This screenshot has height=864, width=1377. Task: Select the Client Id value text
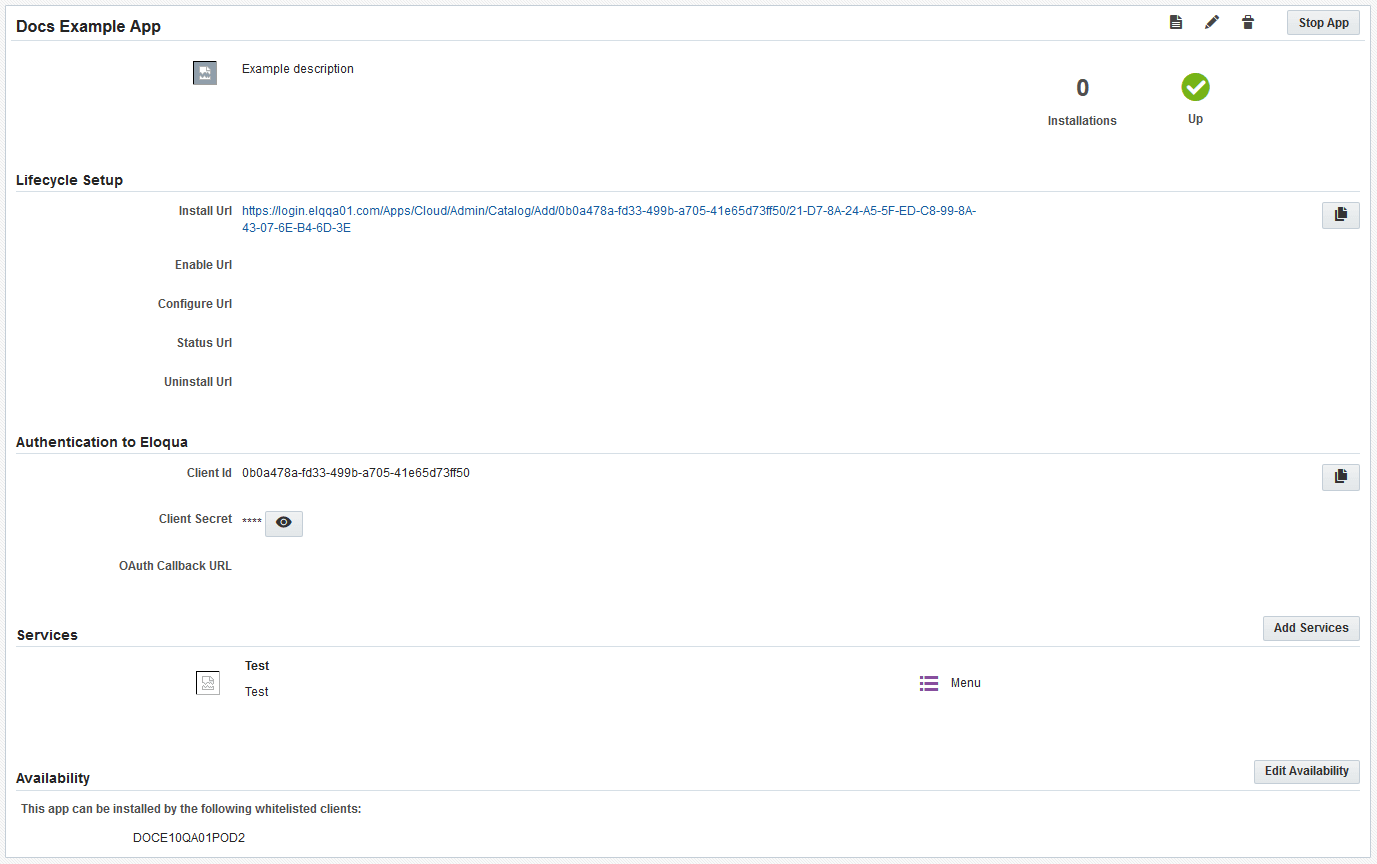(x=356, y=473)
